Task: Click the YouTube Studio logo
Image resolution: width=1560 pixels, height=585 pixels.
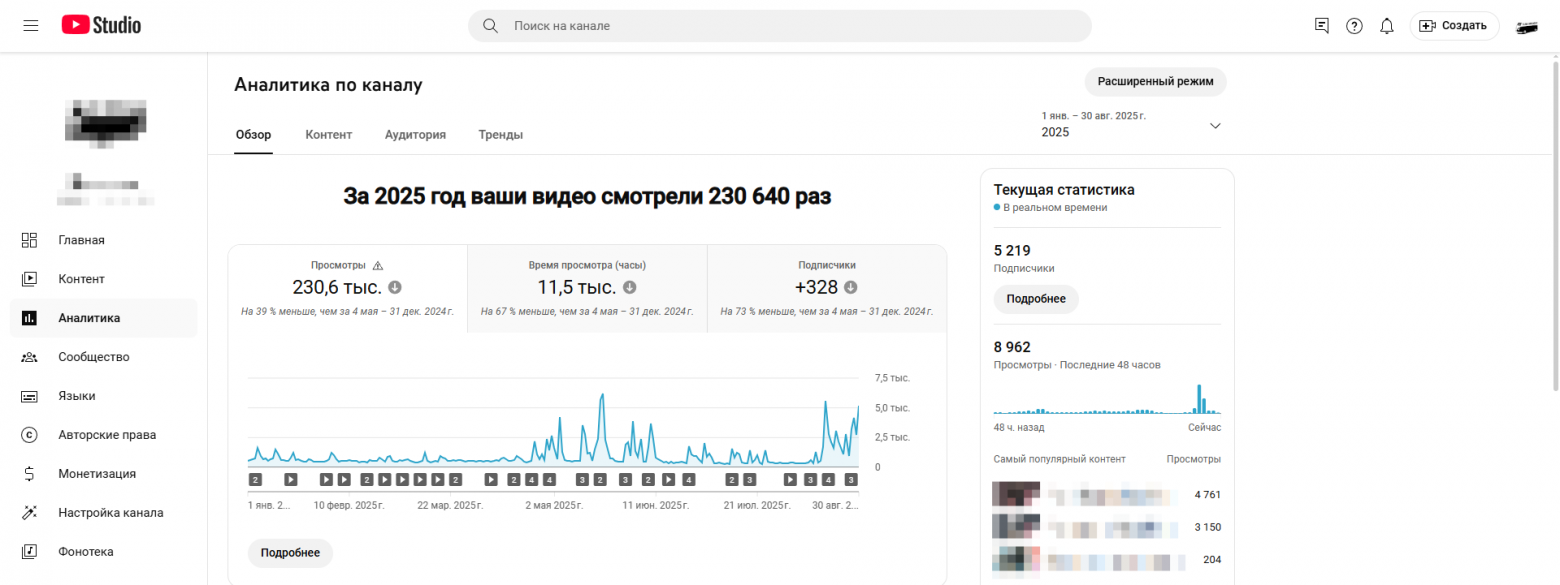Action: [100, 25]
